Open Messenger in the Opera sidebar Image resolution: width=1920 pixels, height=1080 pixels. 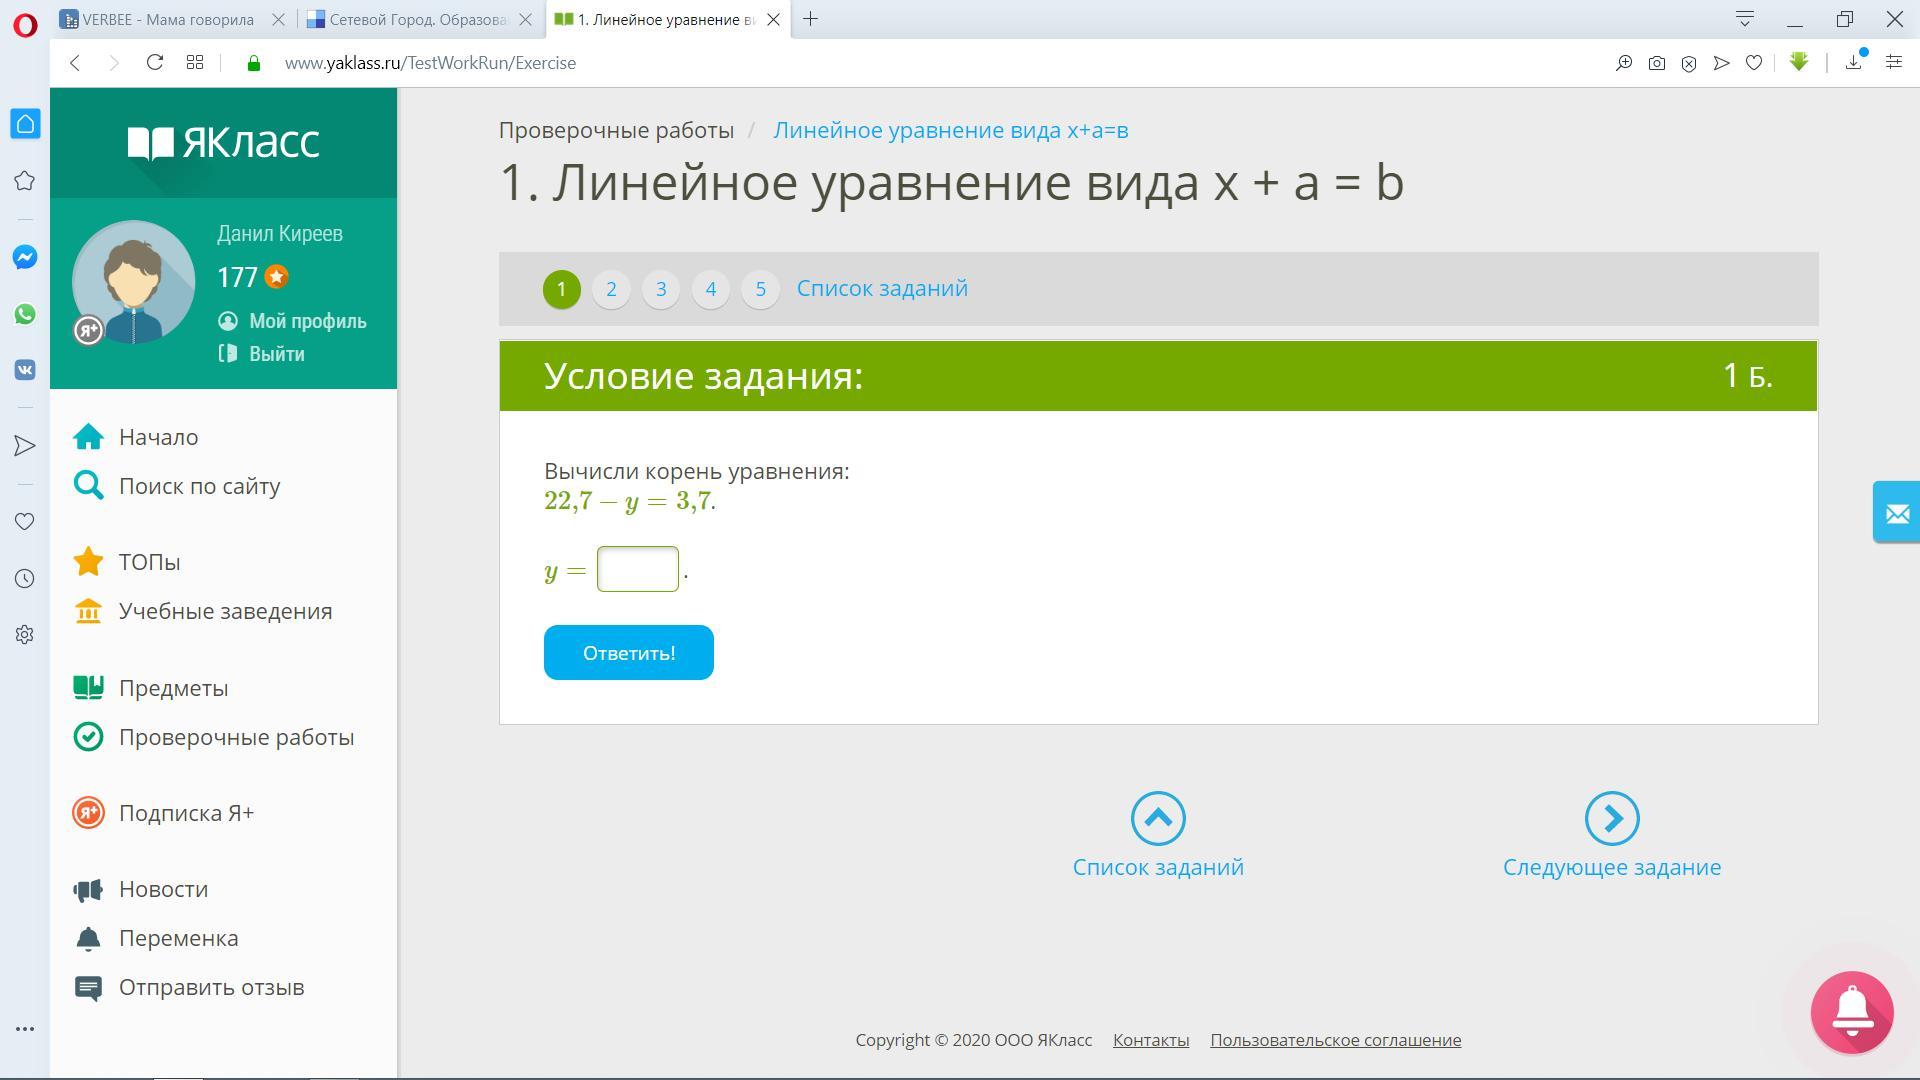point(25,257)
